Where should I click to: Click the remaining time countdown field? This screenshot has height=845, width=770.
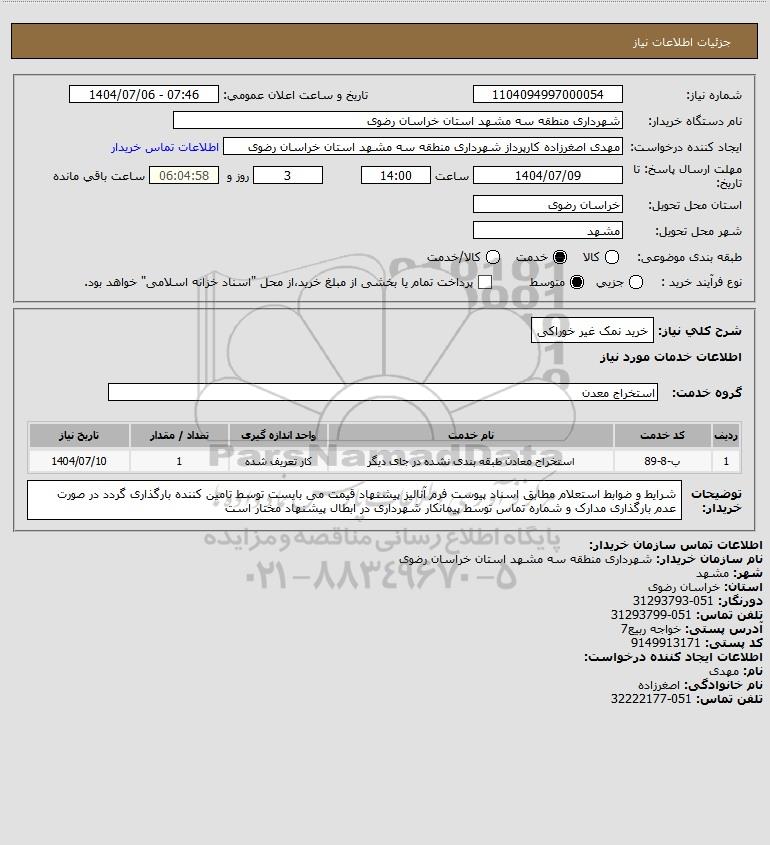tap(184, 175)
